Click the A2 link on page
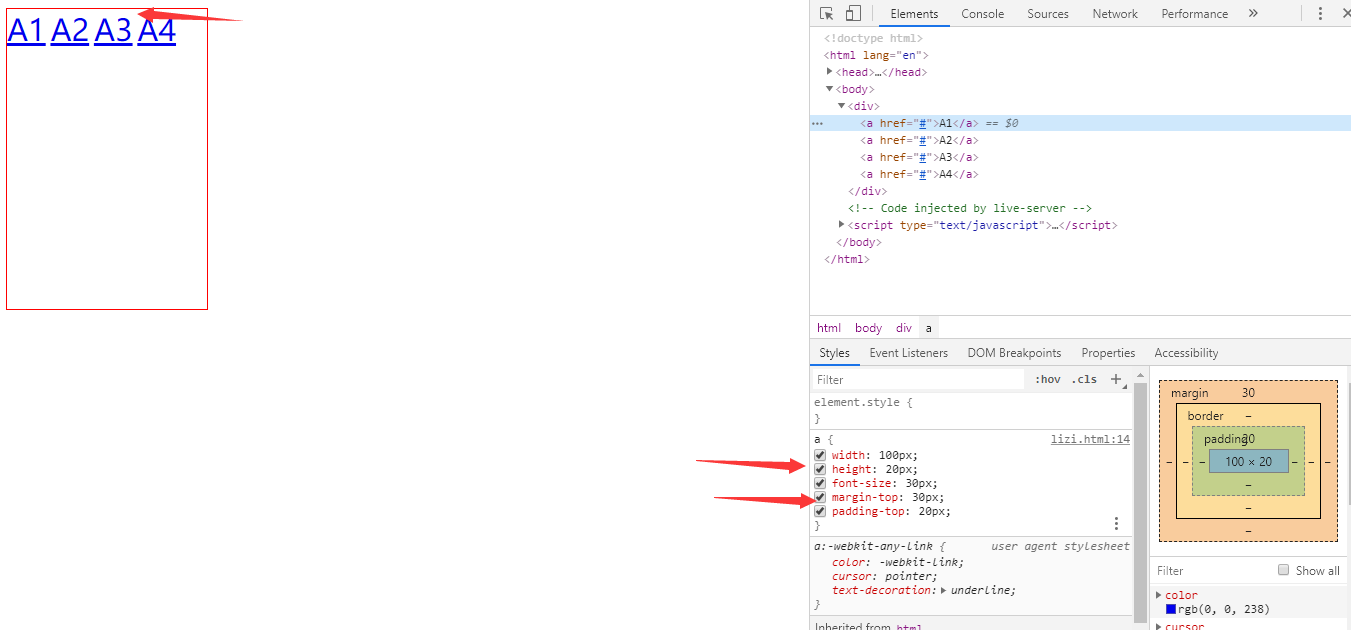 point(69,31)
